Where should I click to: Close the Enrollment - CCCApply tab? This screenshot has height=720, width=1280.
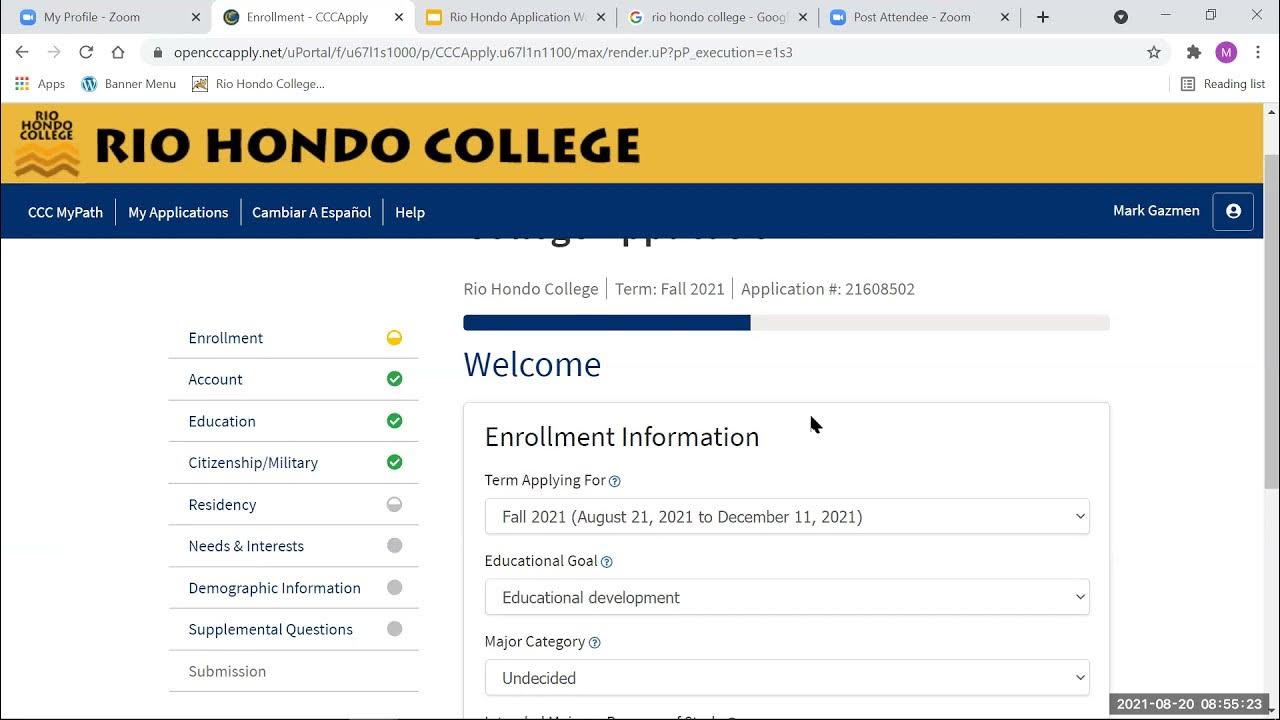tap(399, 17)
